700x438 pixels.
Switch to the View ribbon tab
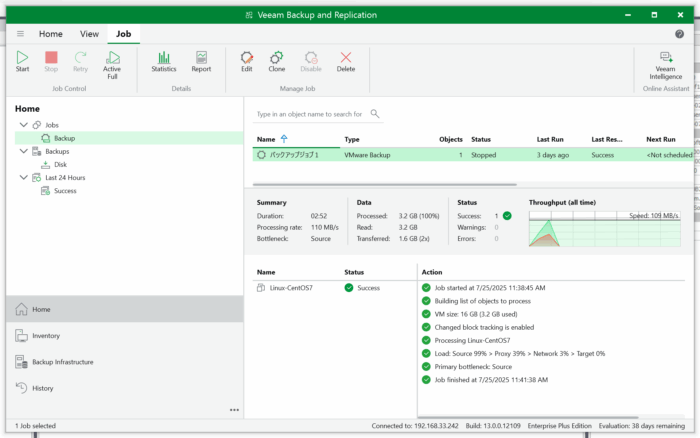click(x=89, y=34)
